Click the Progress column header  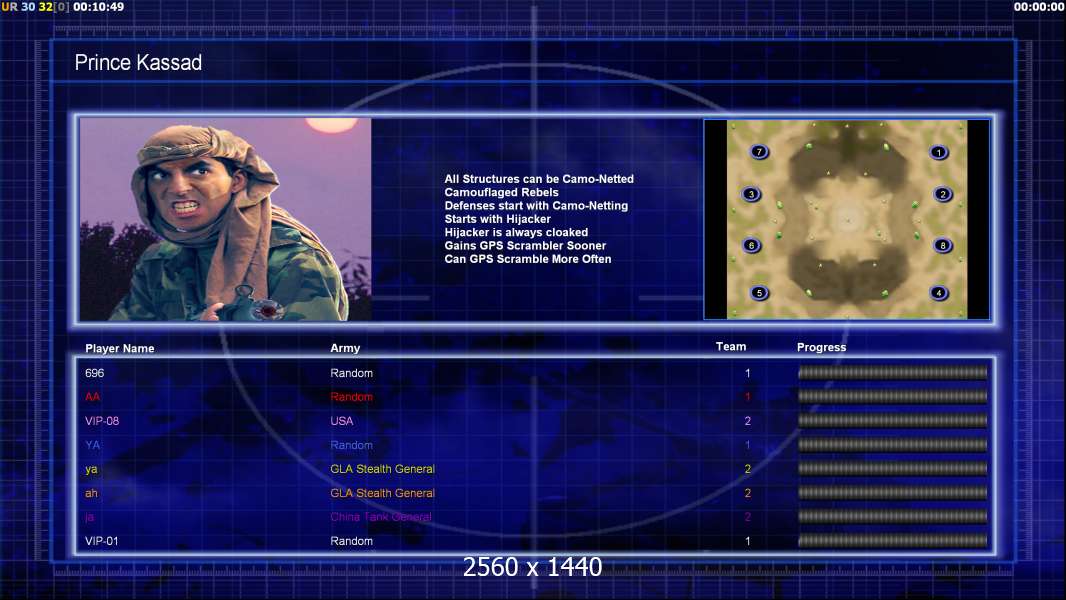821,347
